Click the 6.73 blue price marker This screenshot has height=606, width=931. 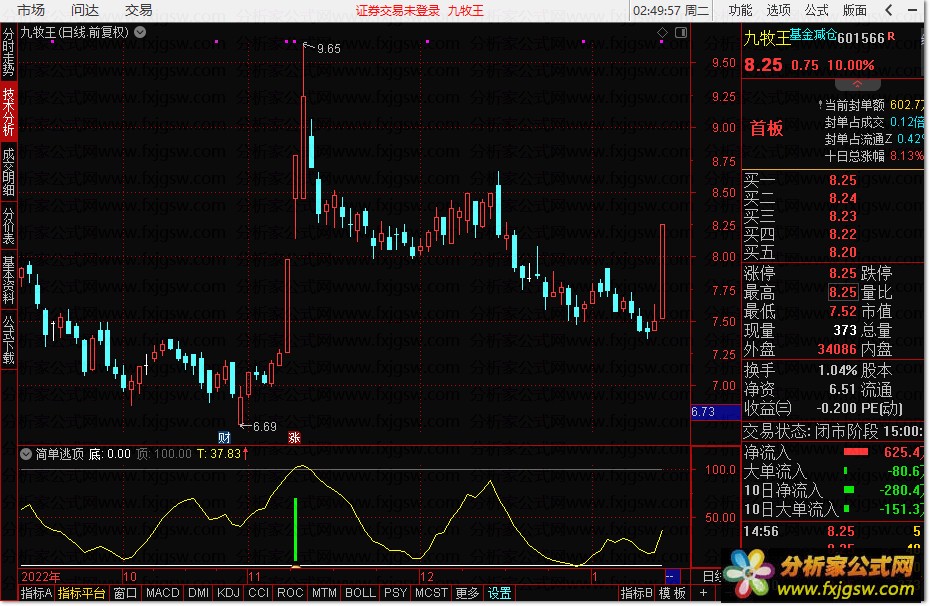[x=715, y=411]
